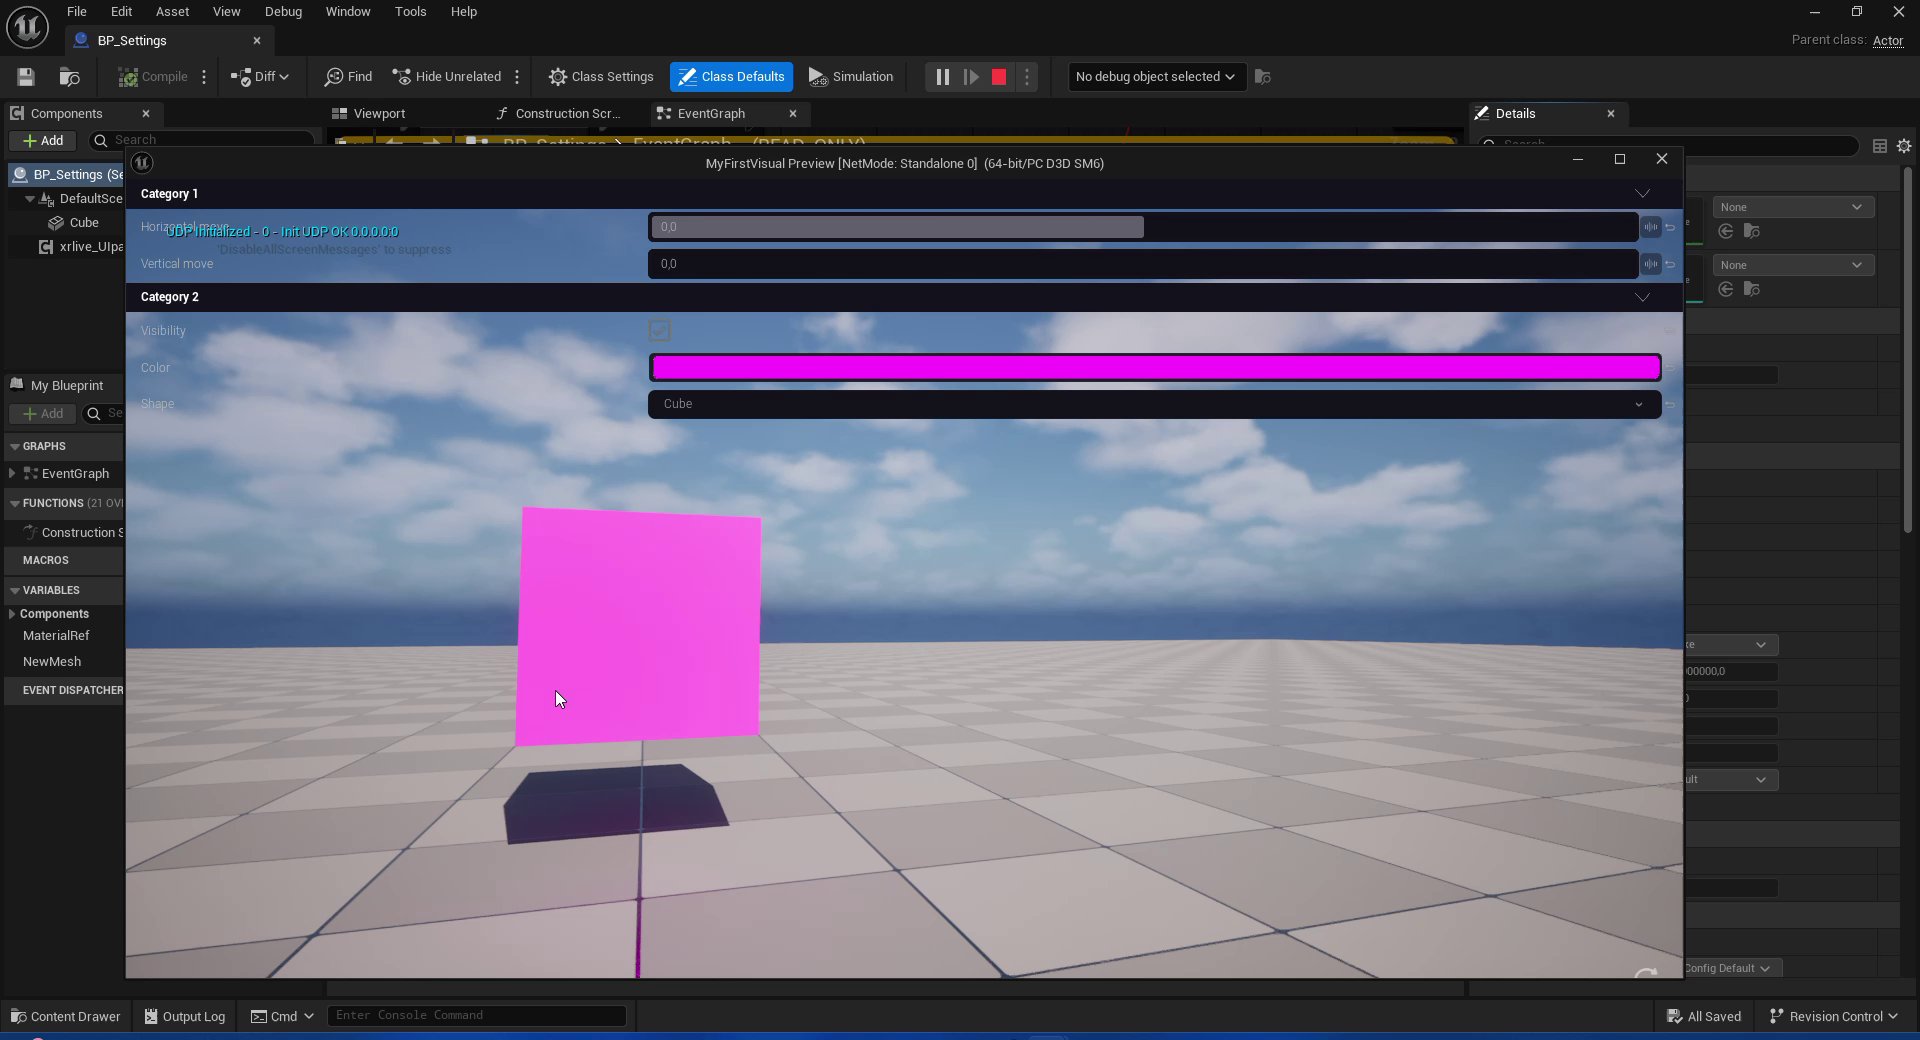Screen dimensions: 1920x1040
Task: Close the EventGraph tab
Action: [793, 114]
